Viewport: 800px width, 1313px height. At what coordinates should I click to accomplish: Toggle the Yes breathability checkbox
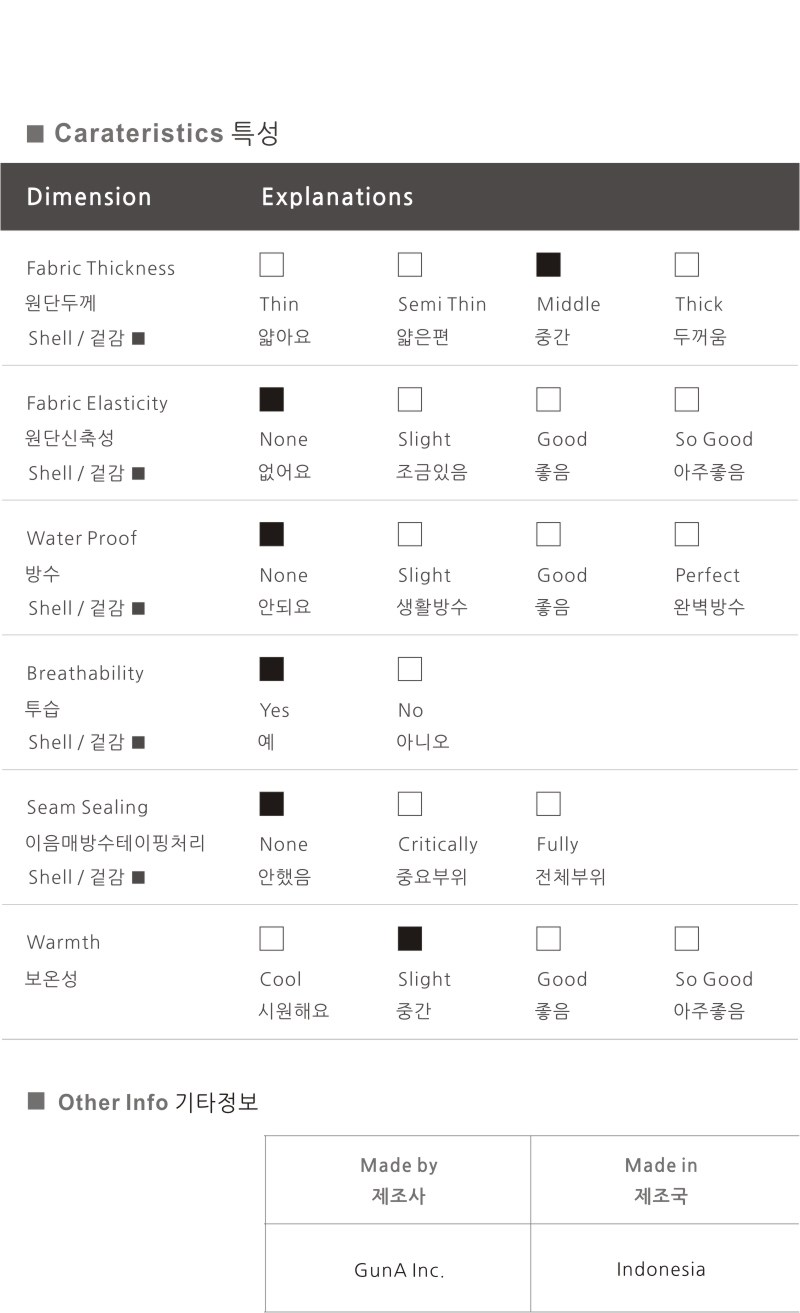click(271, 669)
